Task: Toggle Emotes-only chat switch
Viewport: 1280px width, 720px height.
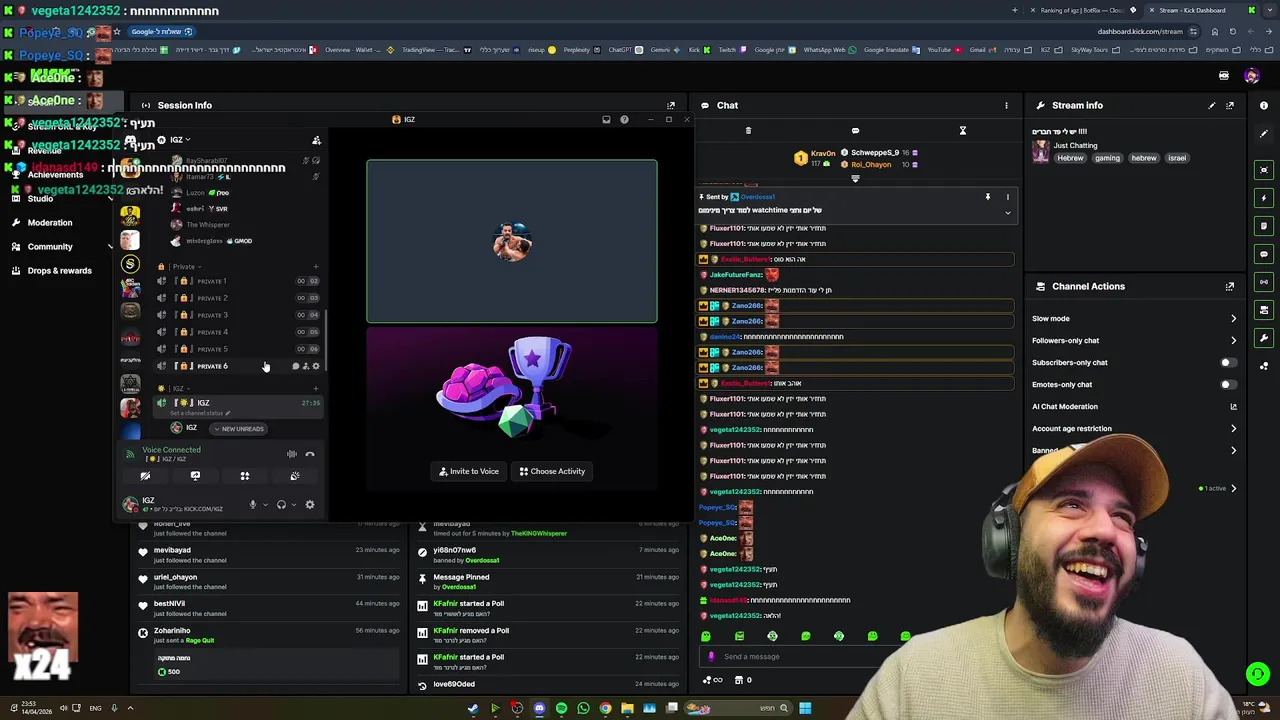Action: [1228, 385]
